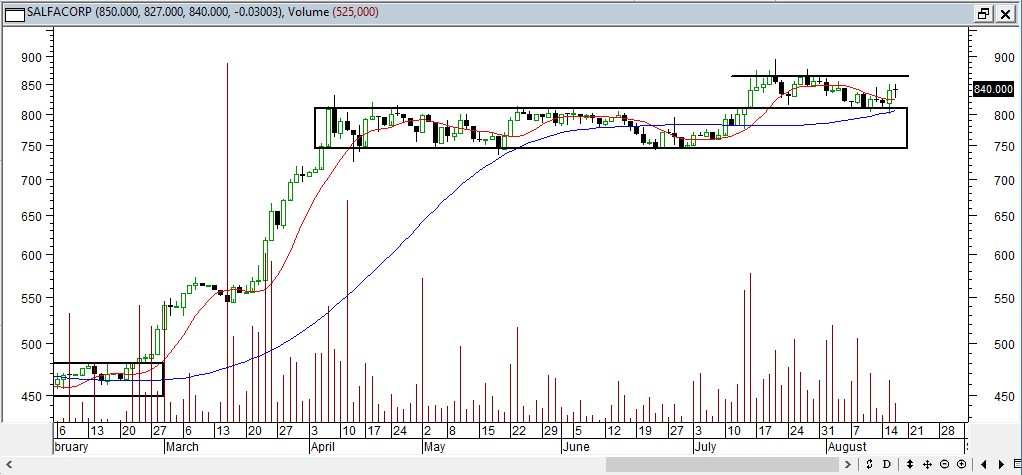Click the April label on date axis
1022x475 pixels.
pos(324,447)
